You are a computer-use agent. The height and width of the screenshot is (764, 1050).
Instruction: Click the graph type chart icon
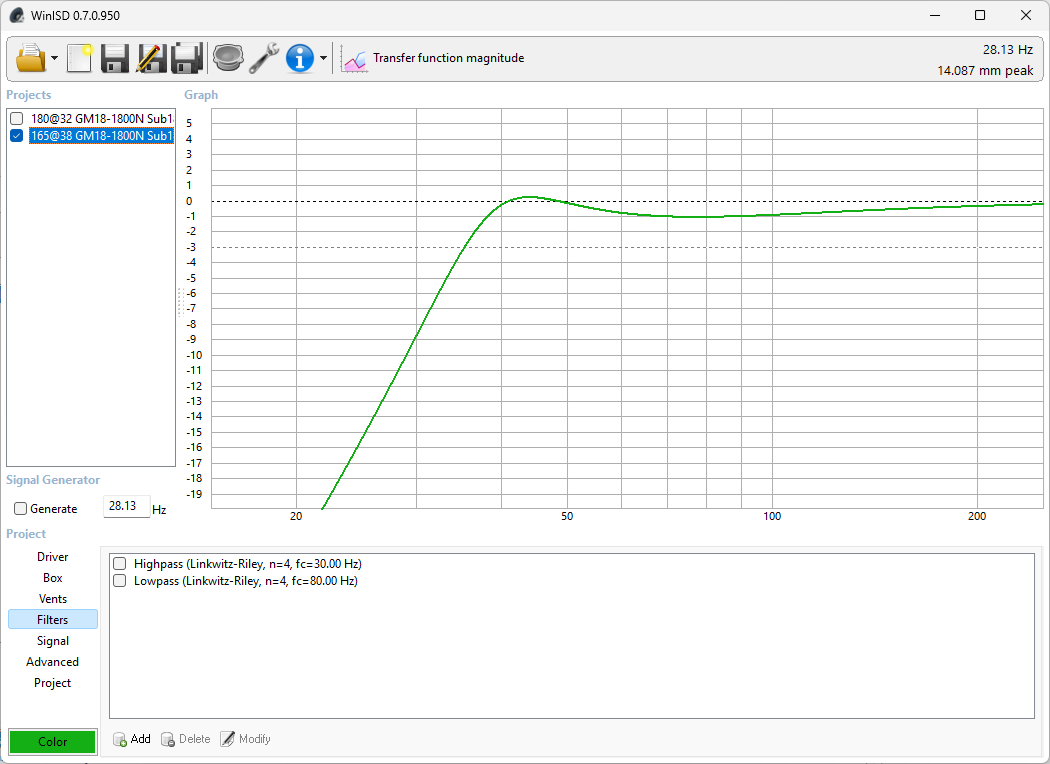(354, 59)
